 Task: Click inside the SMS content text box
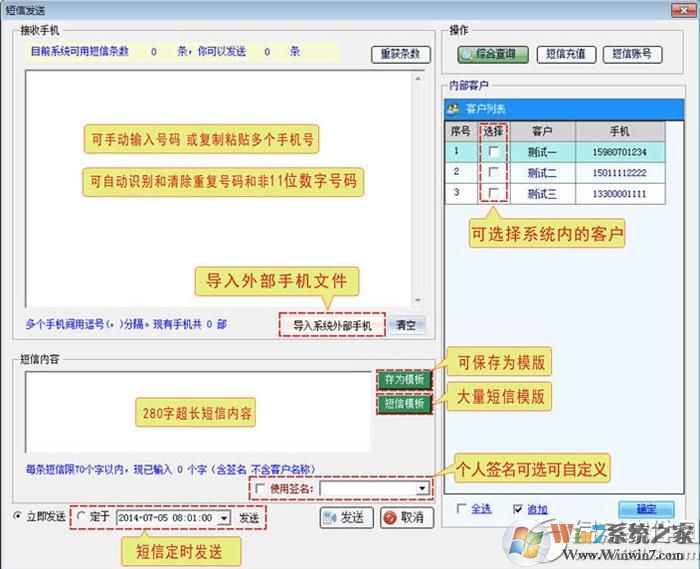point(199,411)
